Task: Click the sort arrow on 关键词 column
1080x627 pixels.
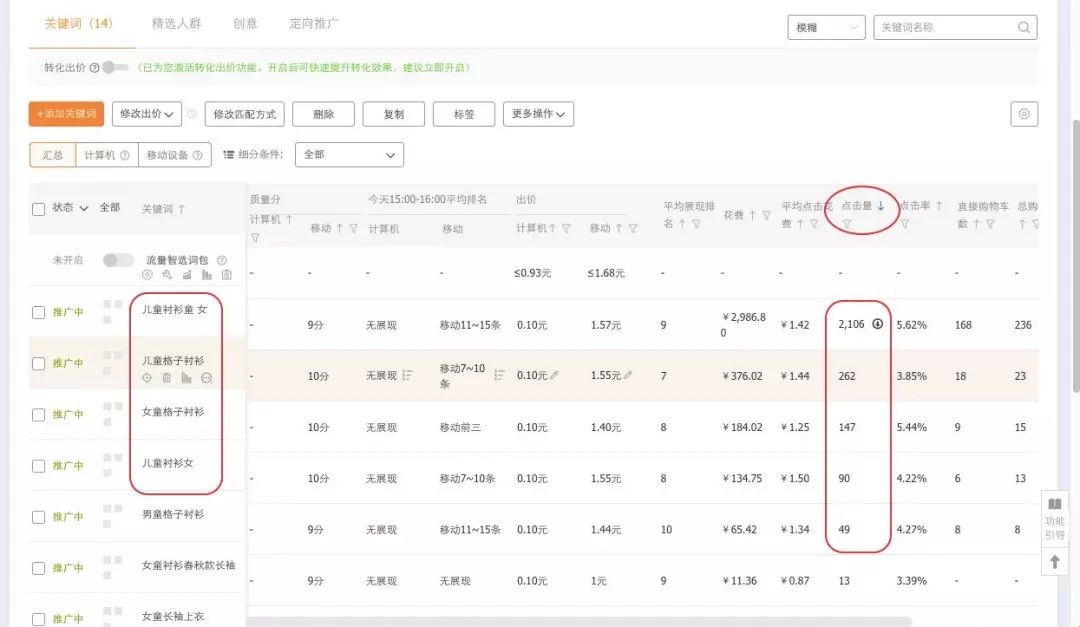Action: coord(181,209)
